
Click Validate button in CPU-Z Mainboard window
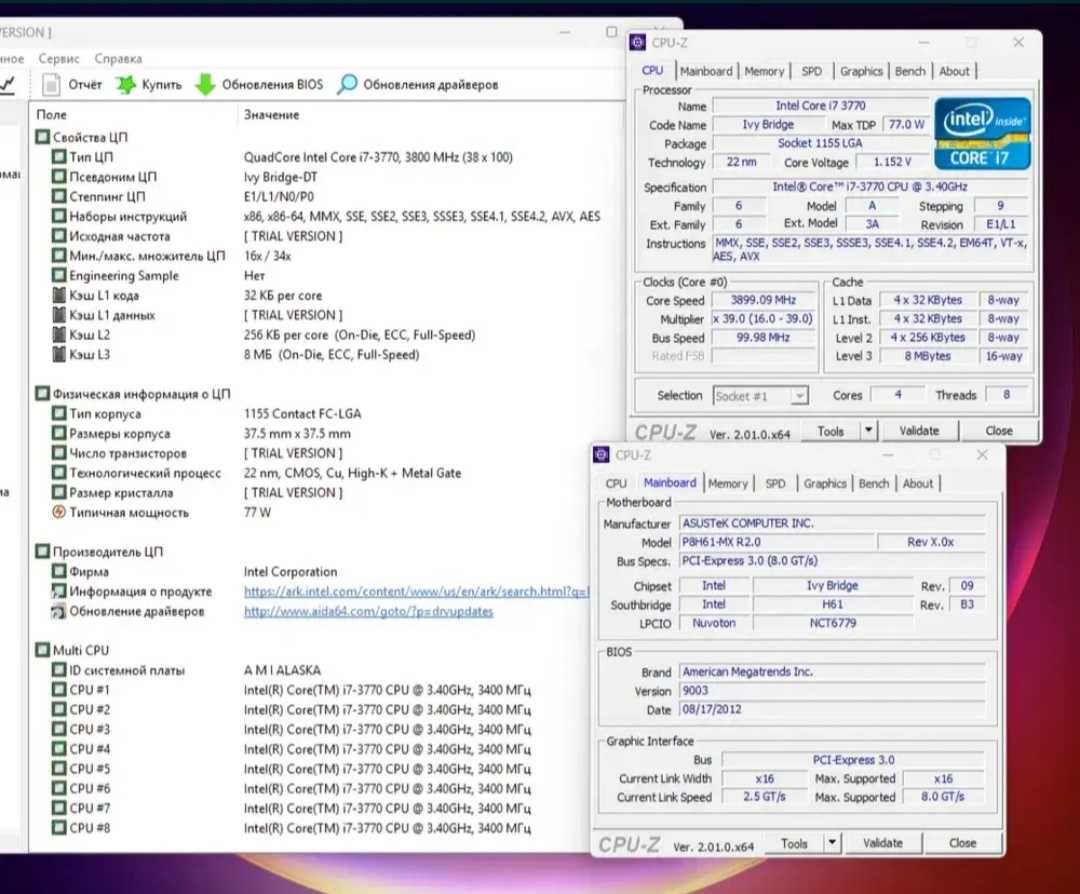click(882, 843)
